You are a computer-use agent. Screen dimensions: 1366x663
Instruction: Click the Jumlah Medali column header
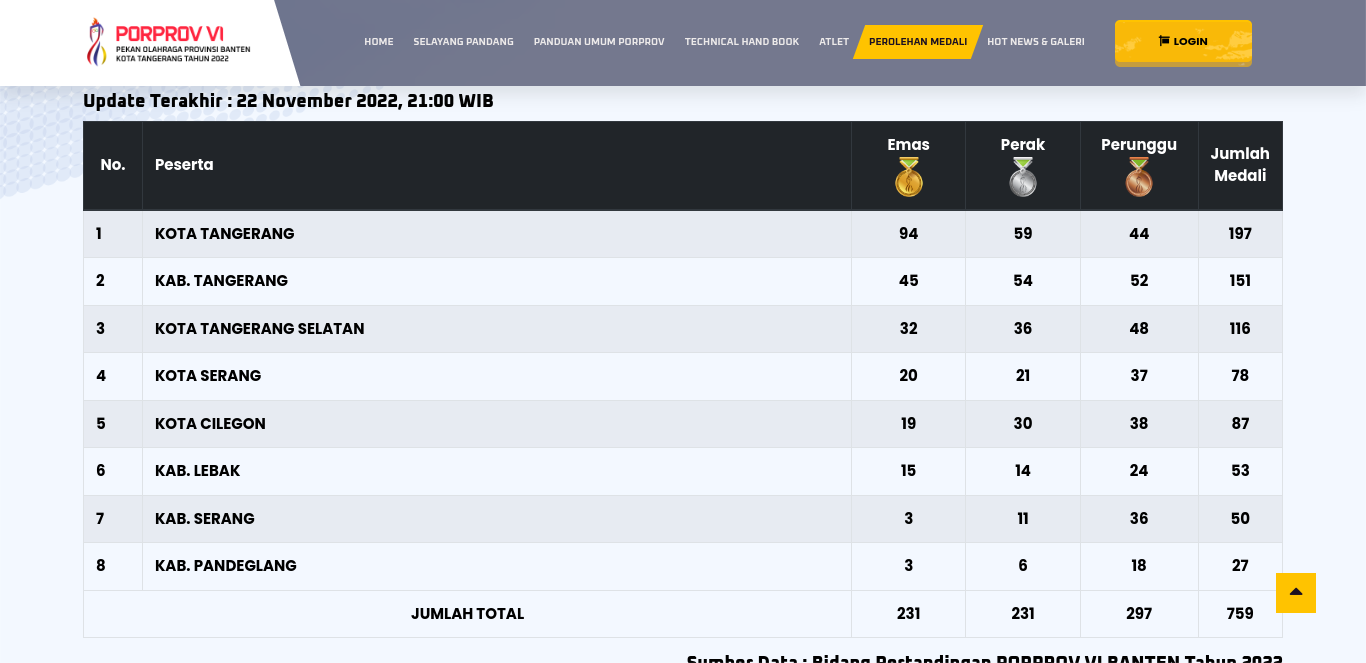click(1239, 165)
